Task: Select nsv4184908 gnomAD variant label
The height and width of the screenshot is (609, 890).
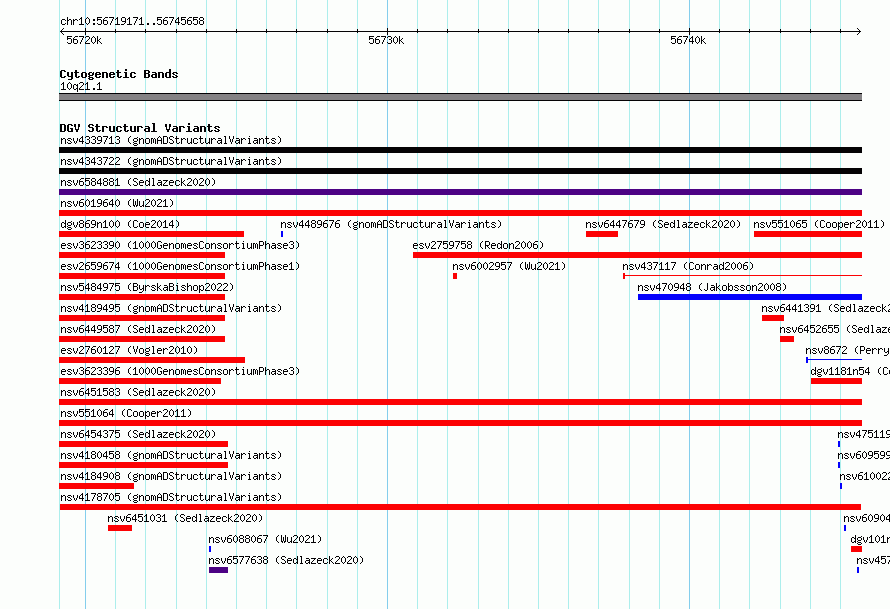Action: tap(171, 476)
